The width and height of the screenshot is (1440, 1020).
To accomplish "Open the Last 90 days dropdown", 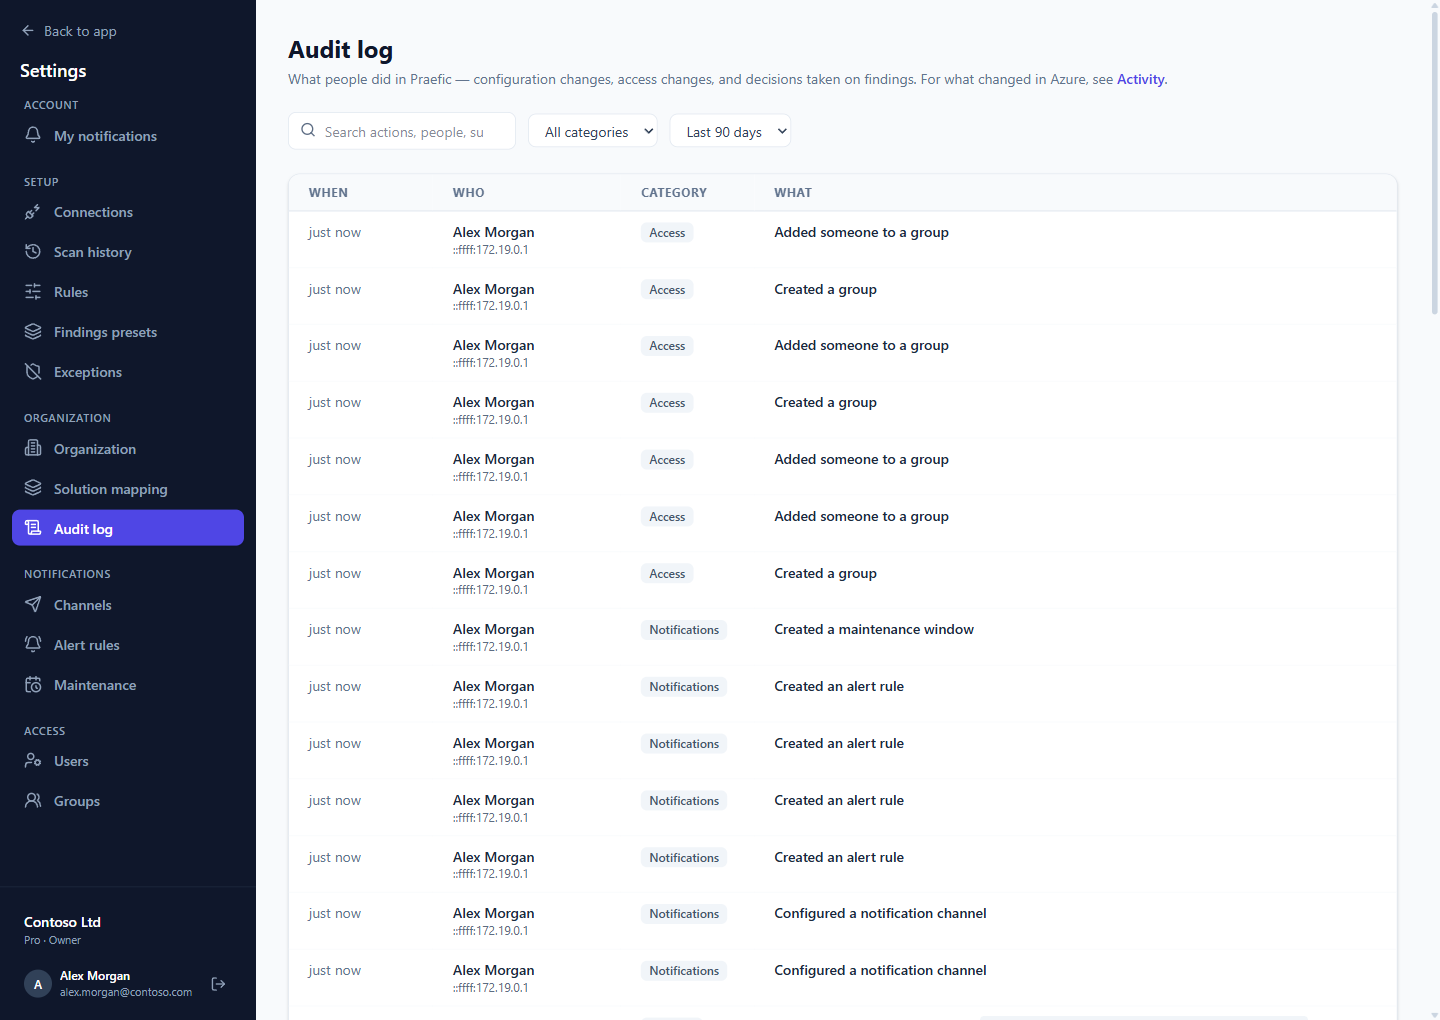I will [730, 131].
